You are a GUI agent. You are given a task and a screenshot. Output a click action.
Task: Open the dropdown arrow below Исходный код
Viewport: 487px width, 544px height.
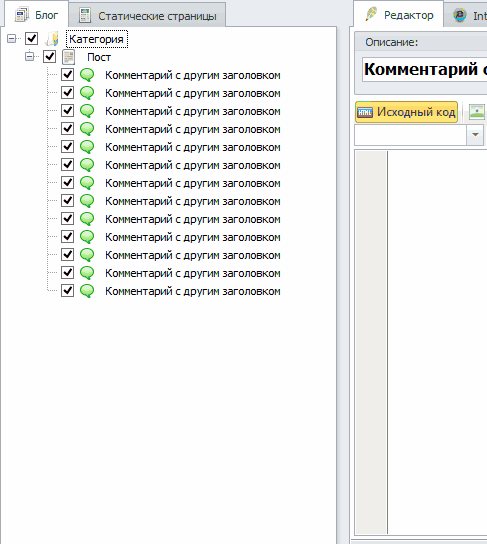pos(475,135)
